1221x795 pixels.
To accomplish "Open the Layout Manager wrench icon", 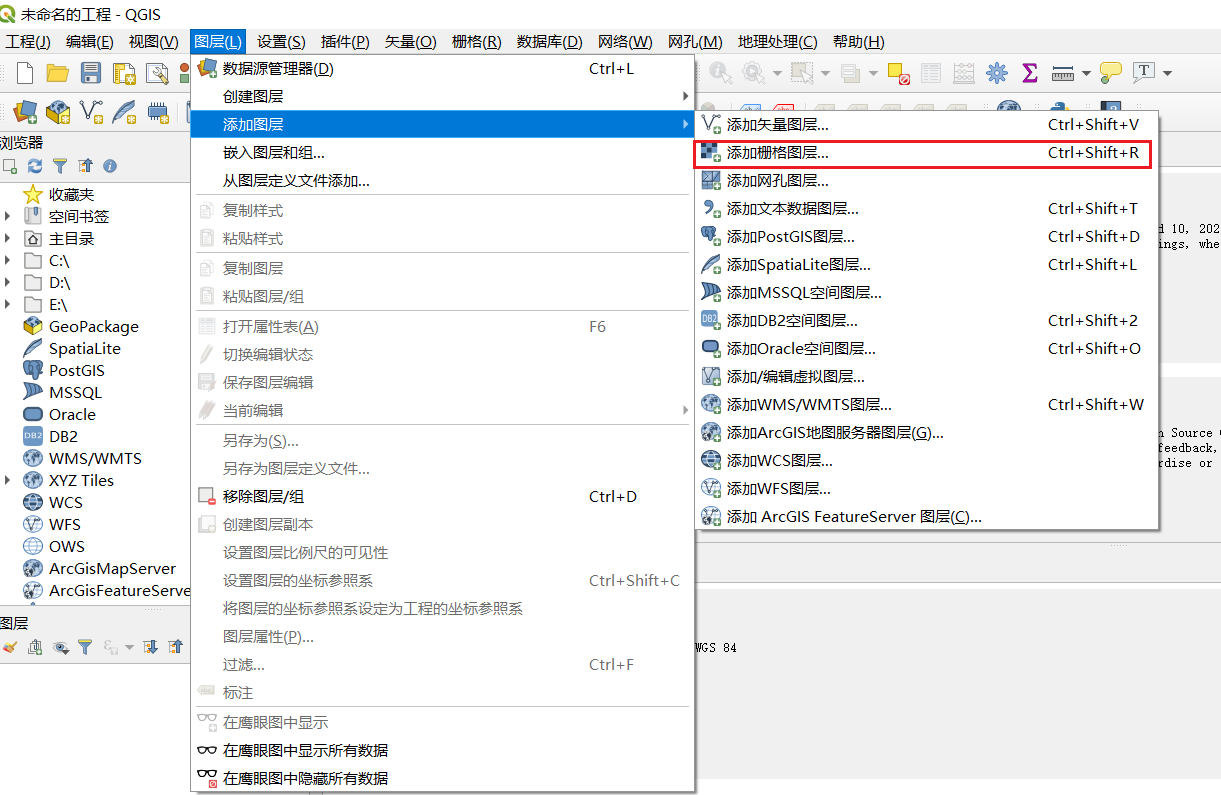I will tap(157, 73).
